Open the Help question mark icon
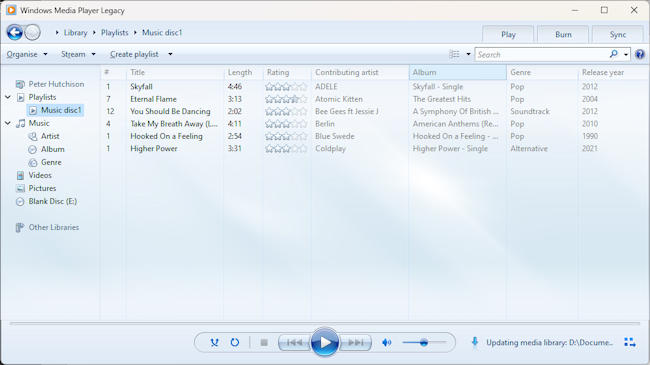The image size is (650, 365). coord(640,54)
